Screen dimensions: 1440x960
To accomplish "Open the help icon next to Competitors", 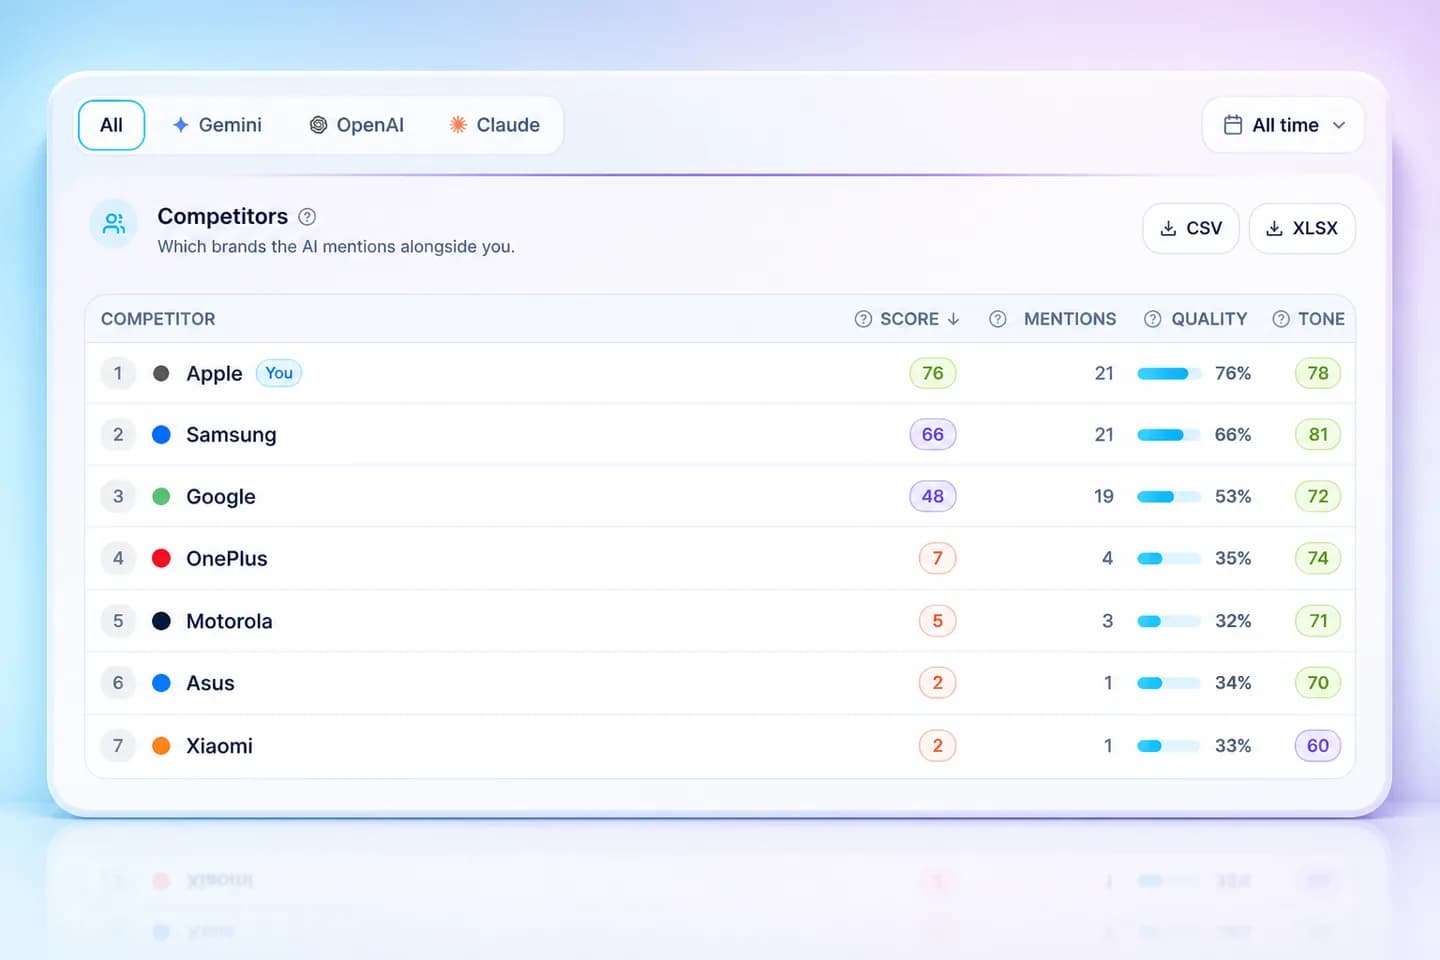I will tap(308, 217).
